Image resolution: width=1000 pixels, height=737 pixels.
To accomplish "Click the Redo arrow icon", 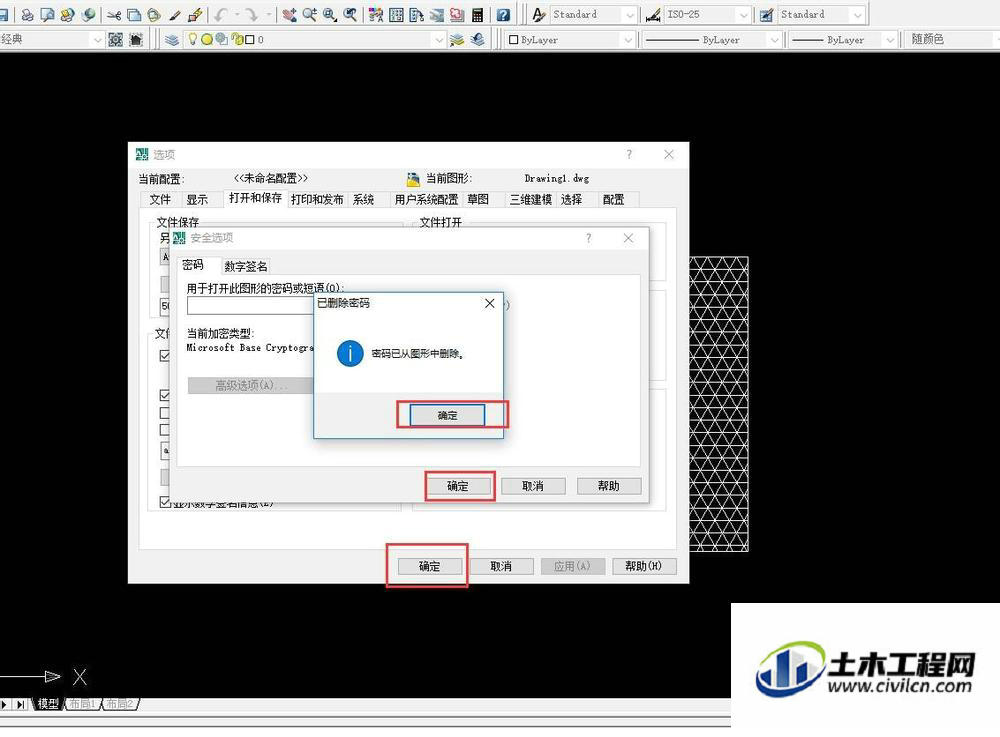I will tap(251, 15).
